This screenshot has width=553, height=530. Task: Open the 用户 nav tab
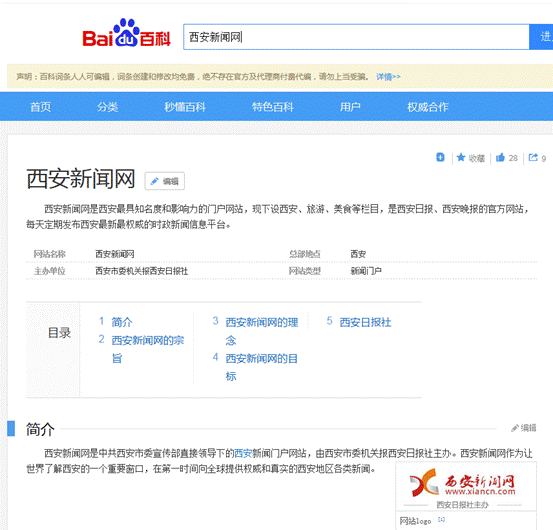click(350, 106)
